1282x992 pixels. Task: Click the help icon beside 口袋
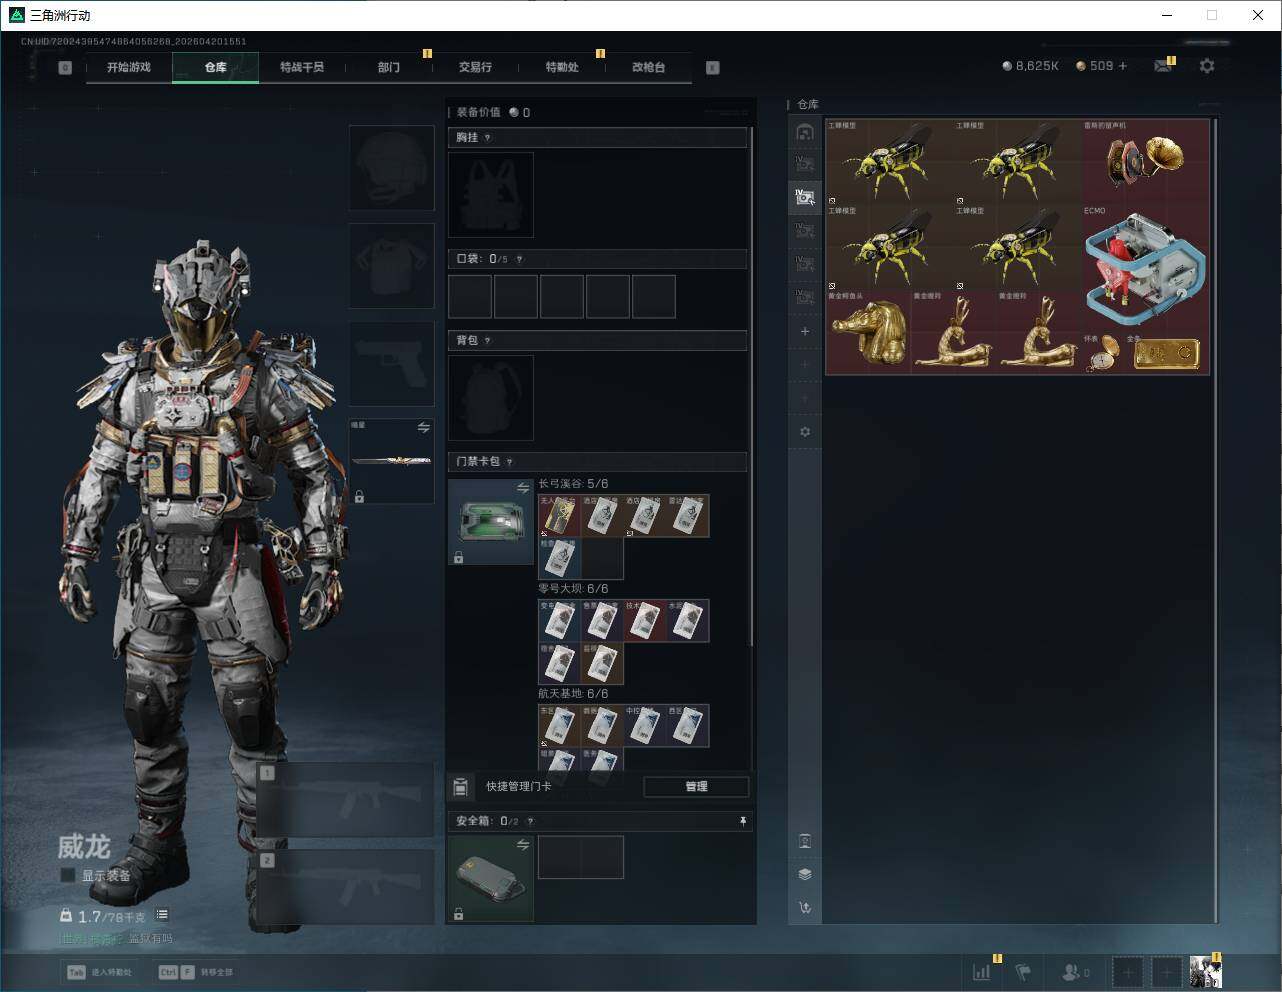coord(519,259)
